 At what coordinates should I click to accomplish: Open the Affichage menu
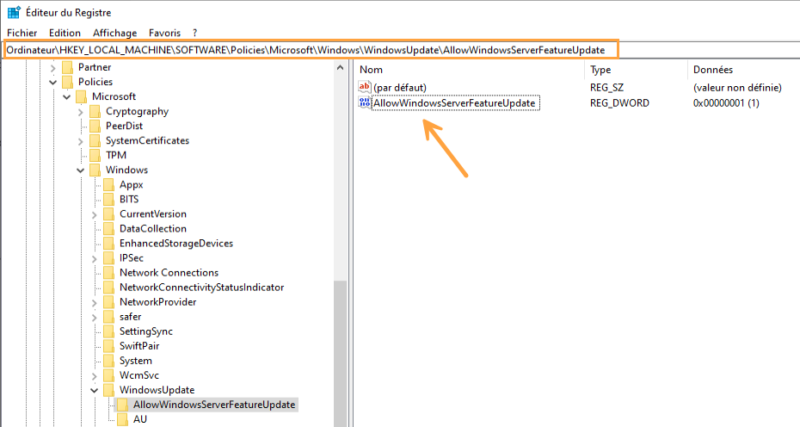click(x=115, y=33)
